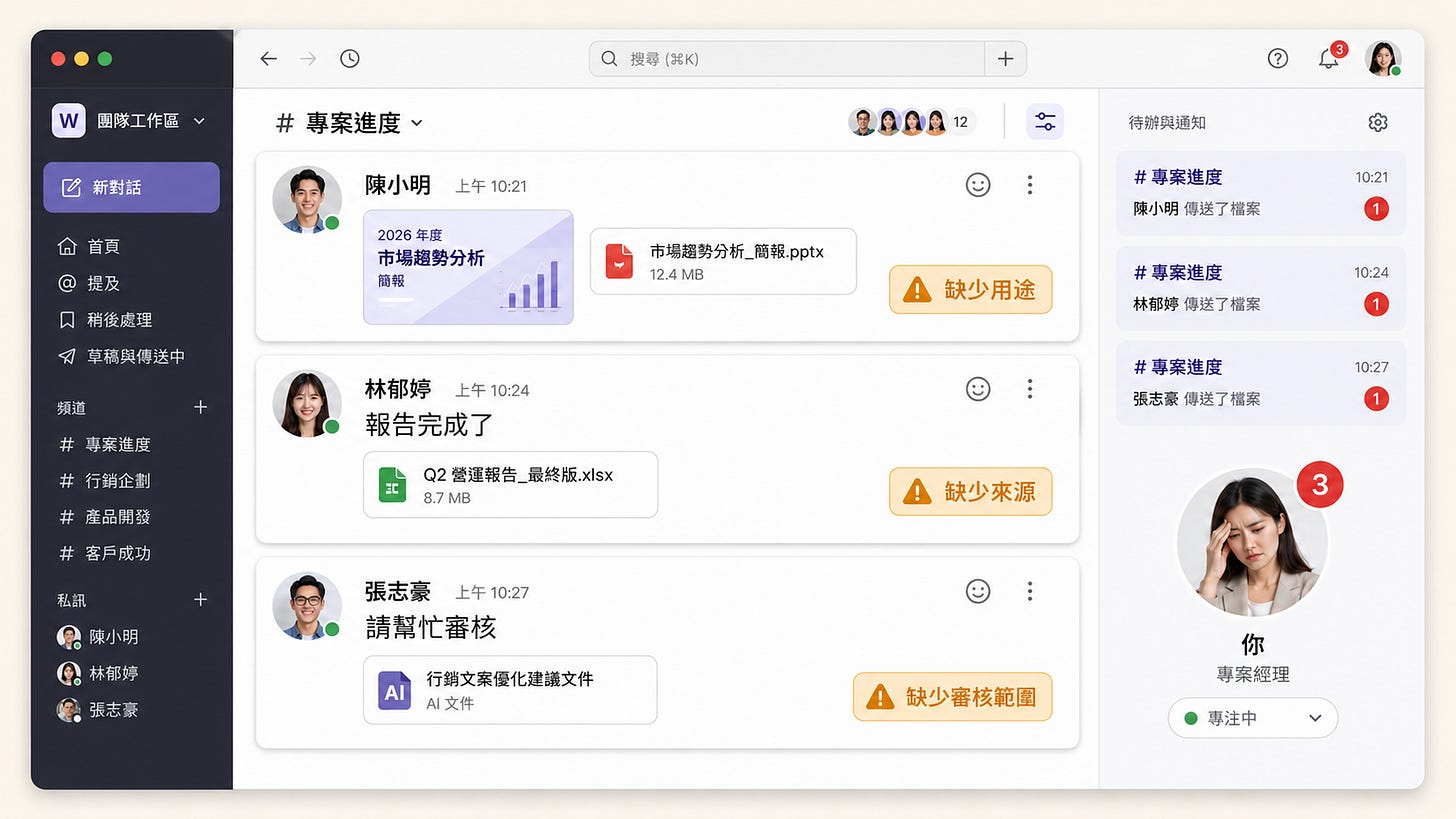Click the red PowerPoint file icon

pos(619,261)
